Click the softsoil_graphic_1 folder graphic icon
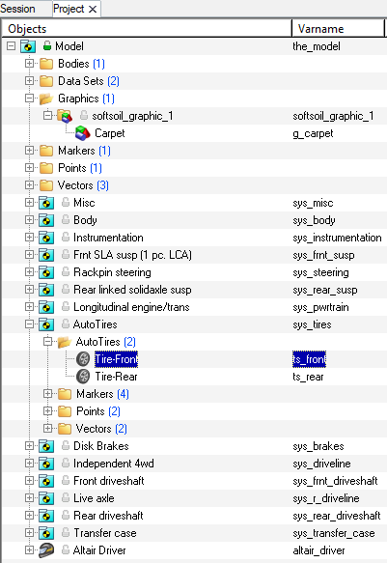387x563 pixels. coord(65,116)
